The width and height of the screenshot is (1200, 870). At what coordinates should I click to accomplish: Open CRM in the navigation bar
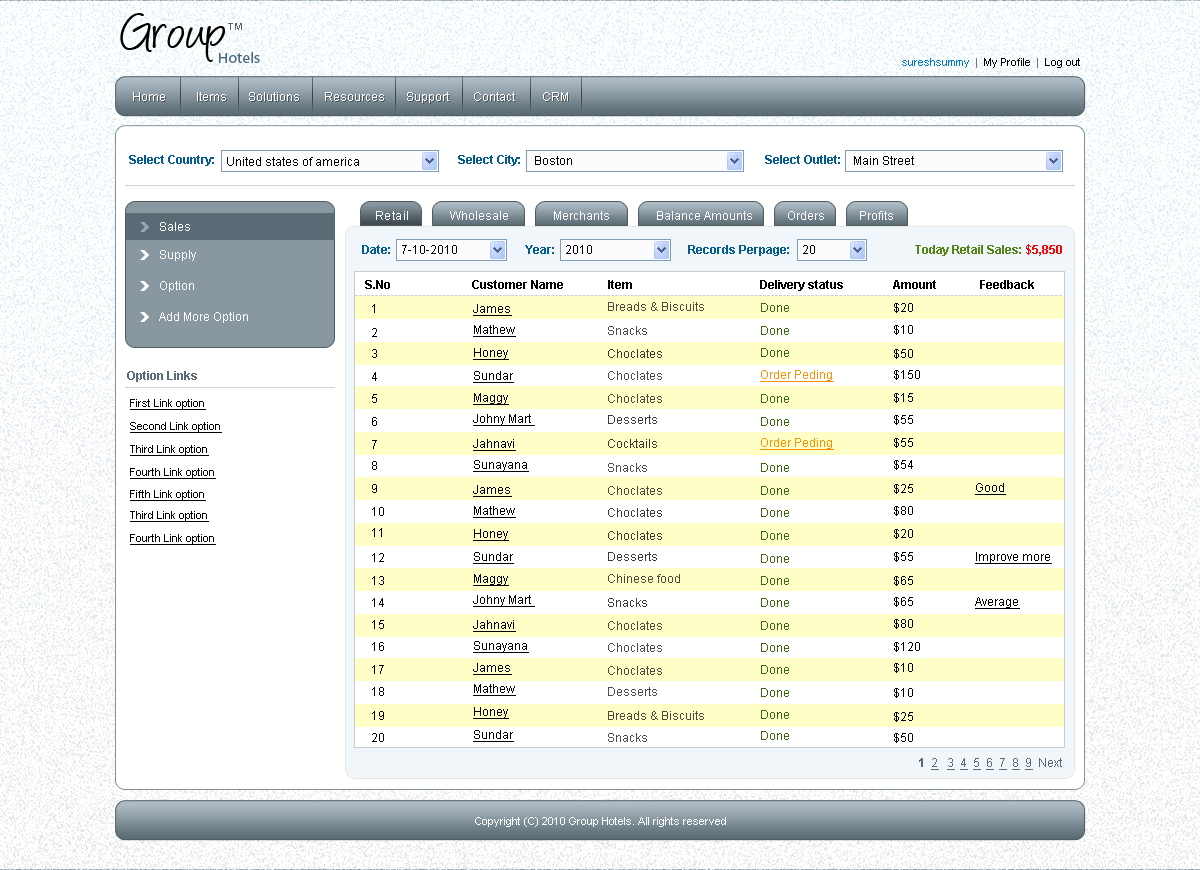(555, 97)
